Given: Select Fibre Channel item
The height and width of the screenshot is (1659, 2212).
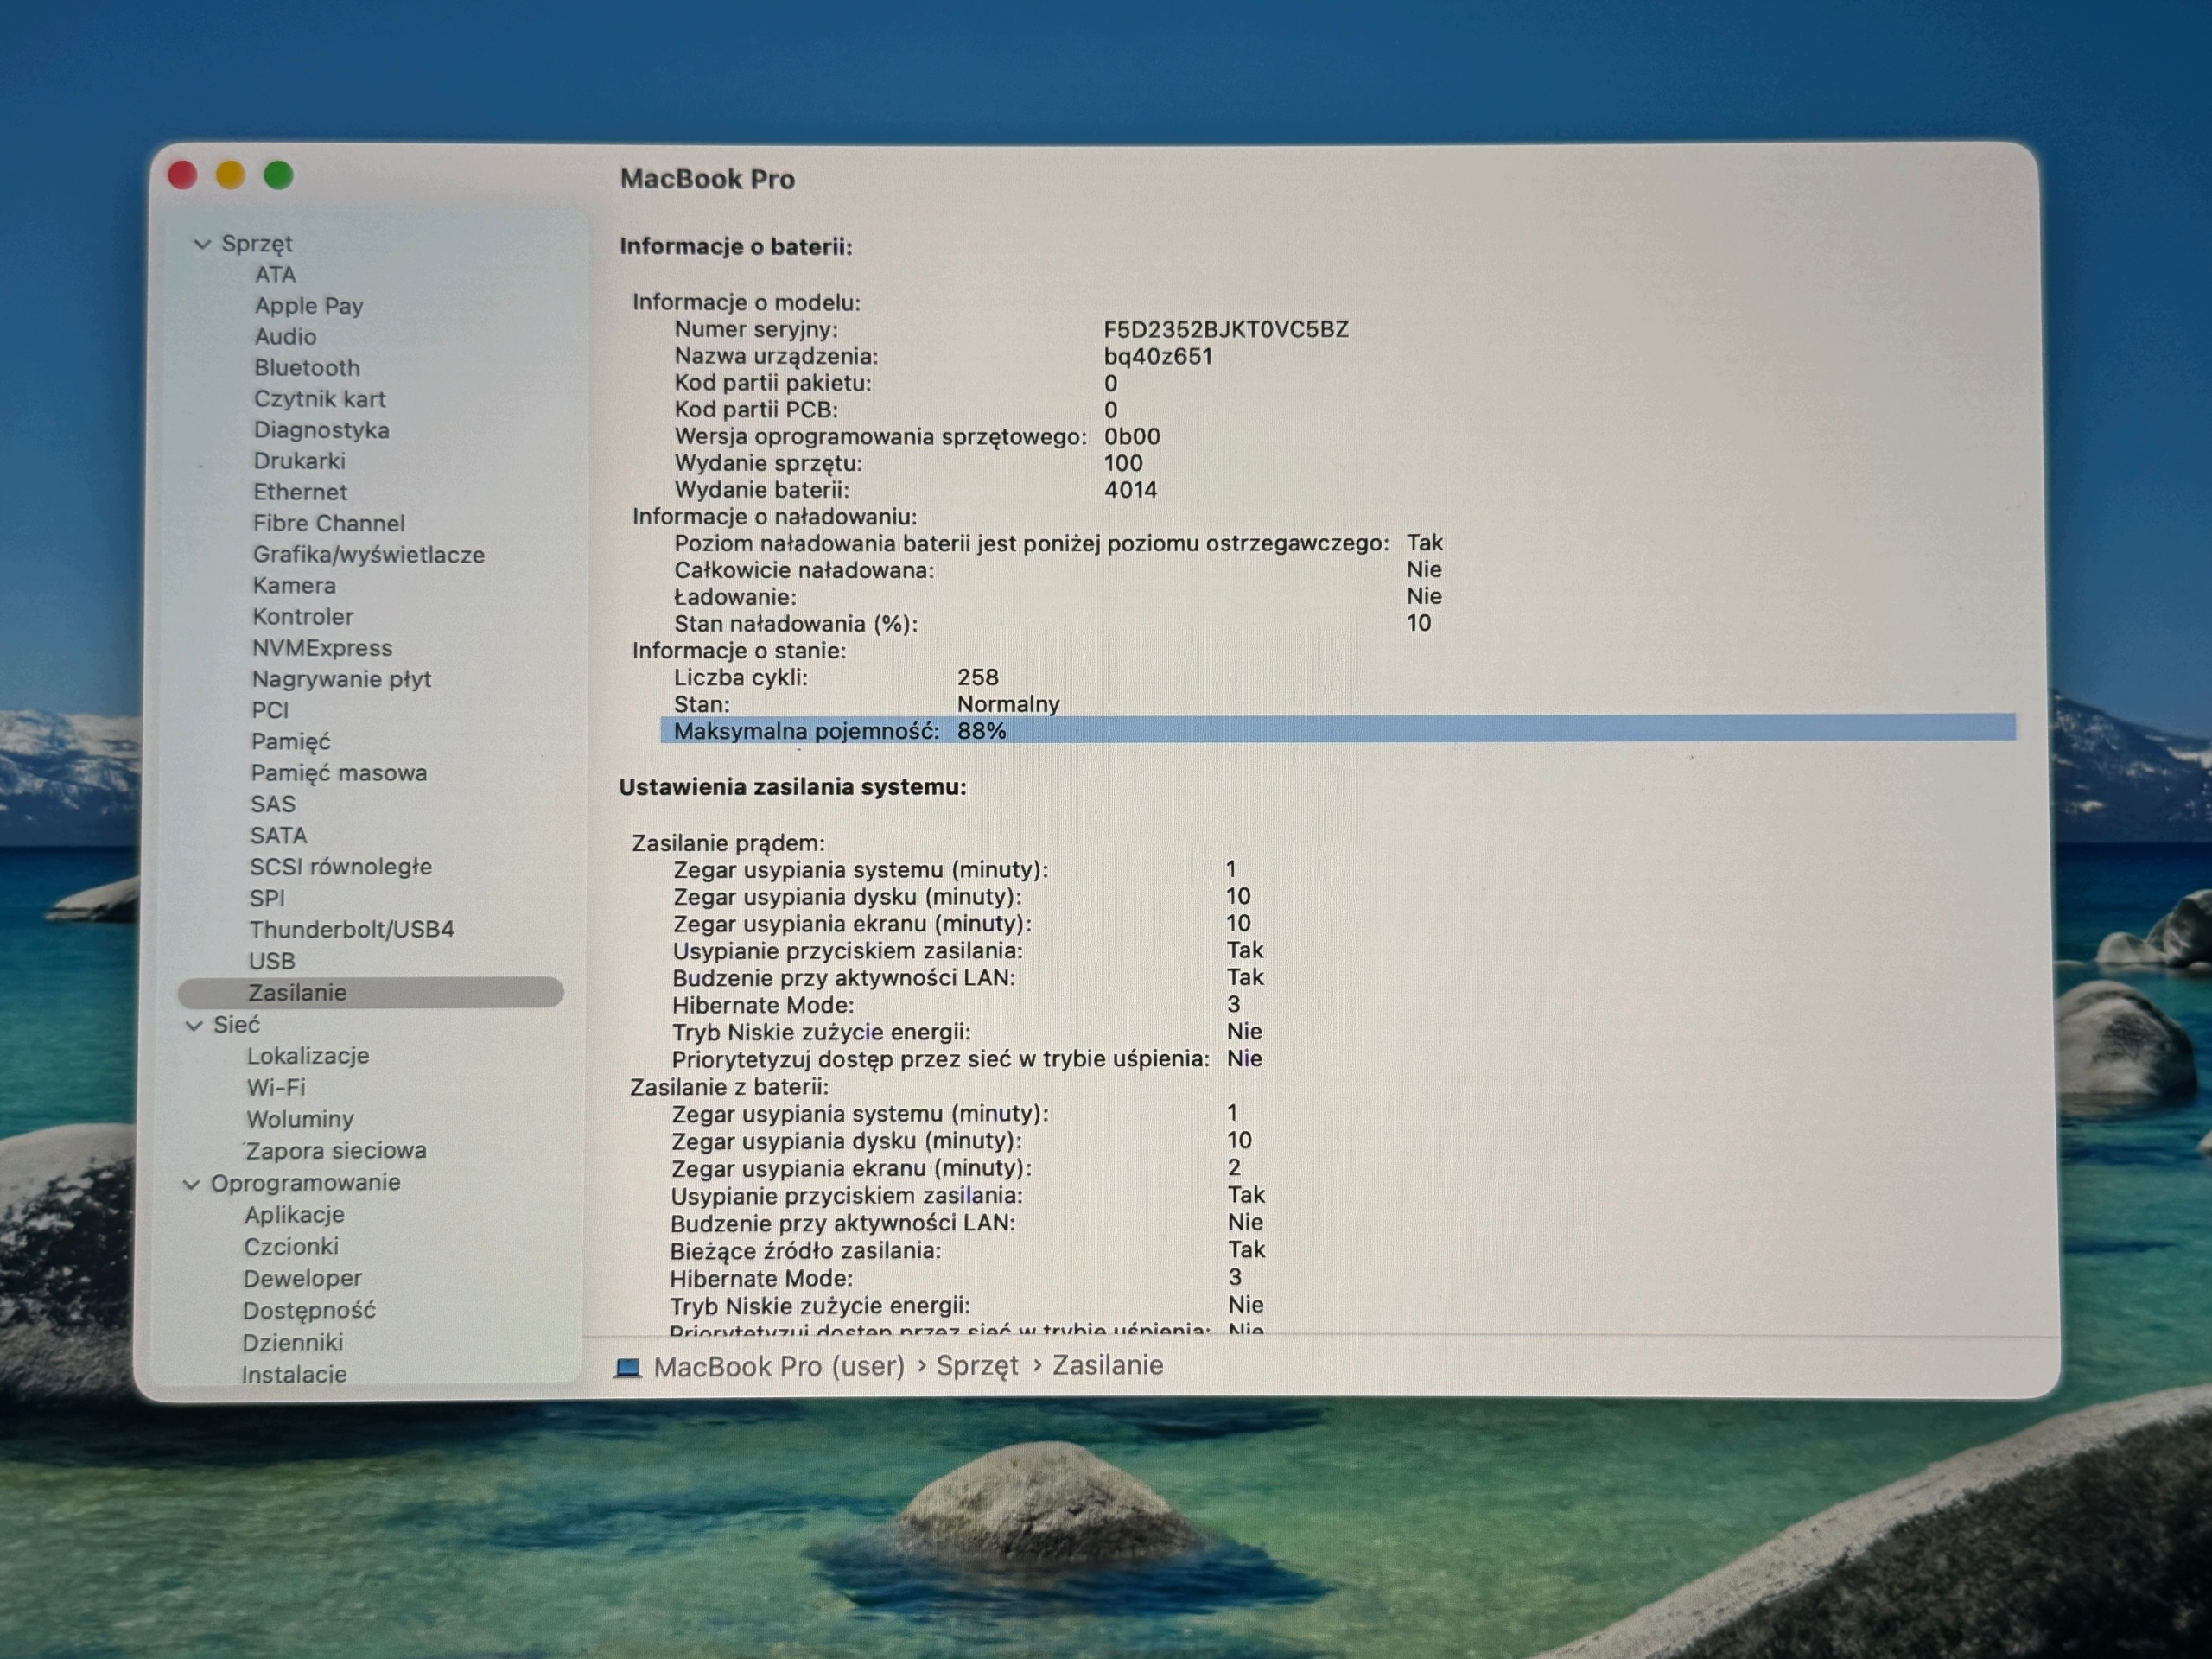Looking at the screenshot, I should coord(329,522).
